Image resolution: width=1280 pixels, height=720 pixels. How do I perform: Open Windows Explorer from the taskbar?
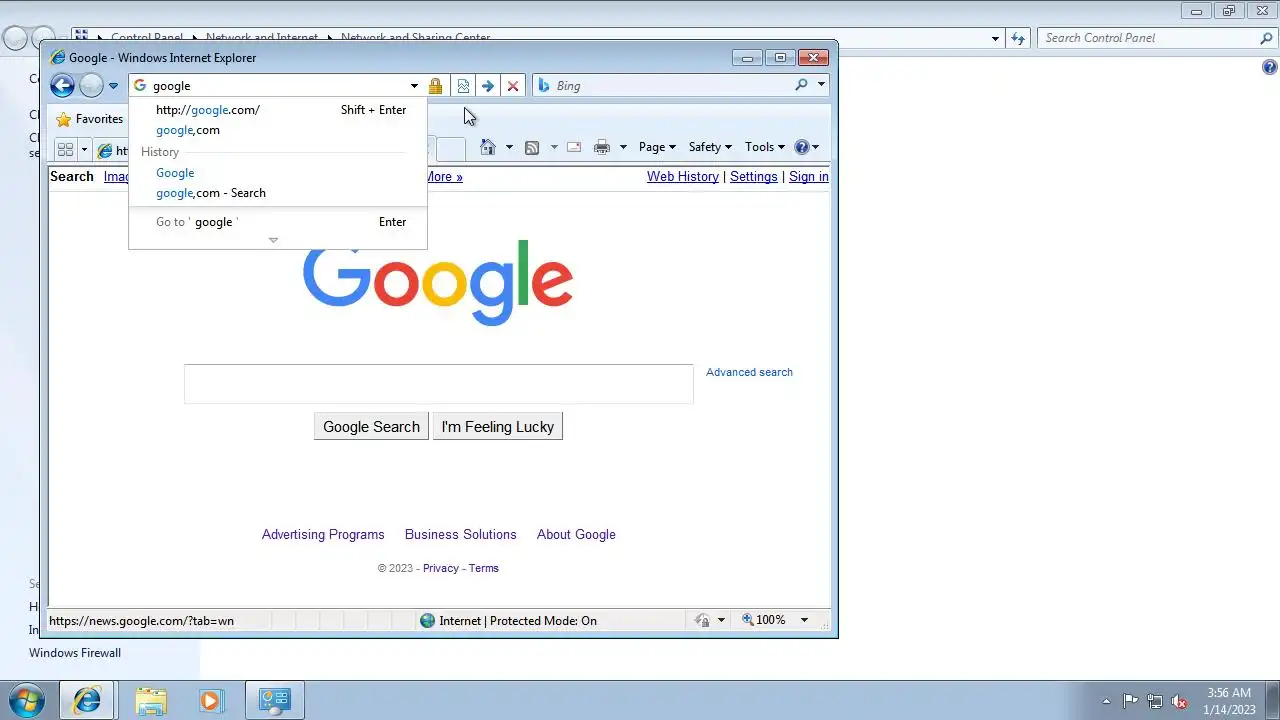point(151,700)
